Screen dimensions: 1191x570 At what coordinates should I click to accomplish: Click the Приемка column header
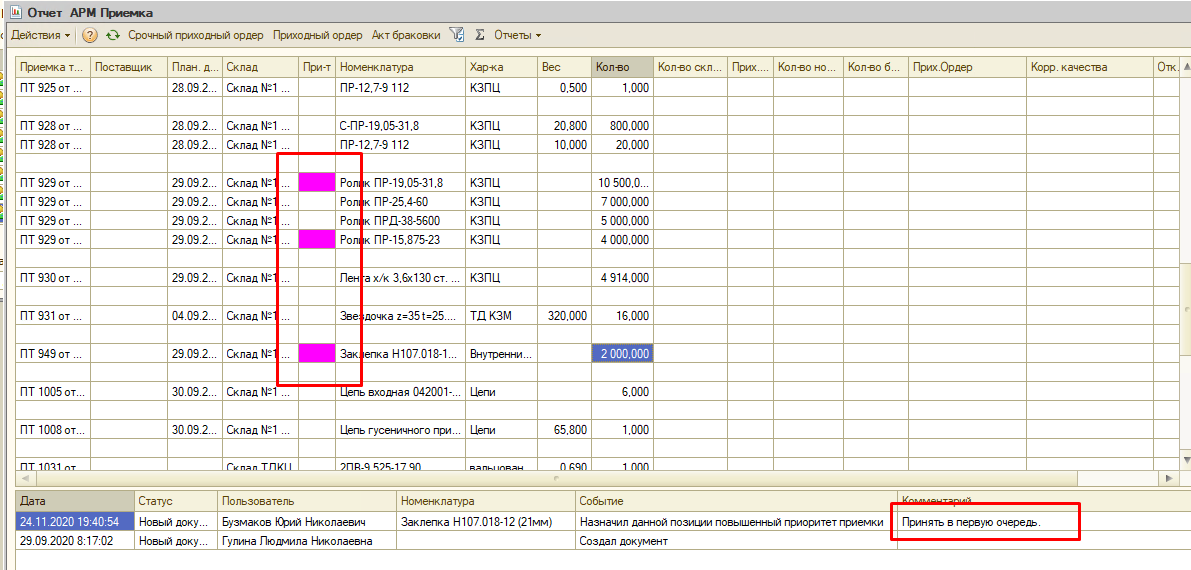(x=53, y=67)
